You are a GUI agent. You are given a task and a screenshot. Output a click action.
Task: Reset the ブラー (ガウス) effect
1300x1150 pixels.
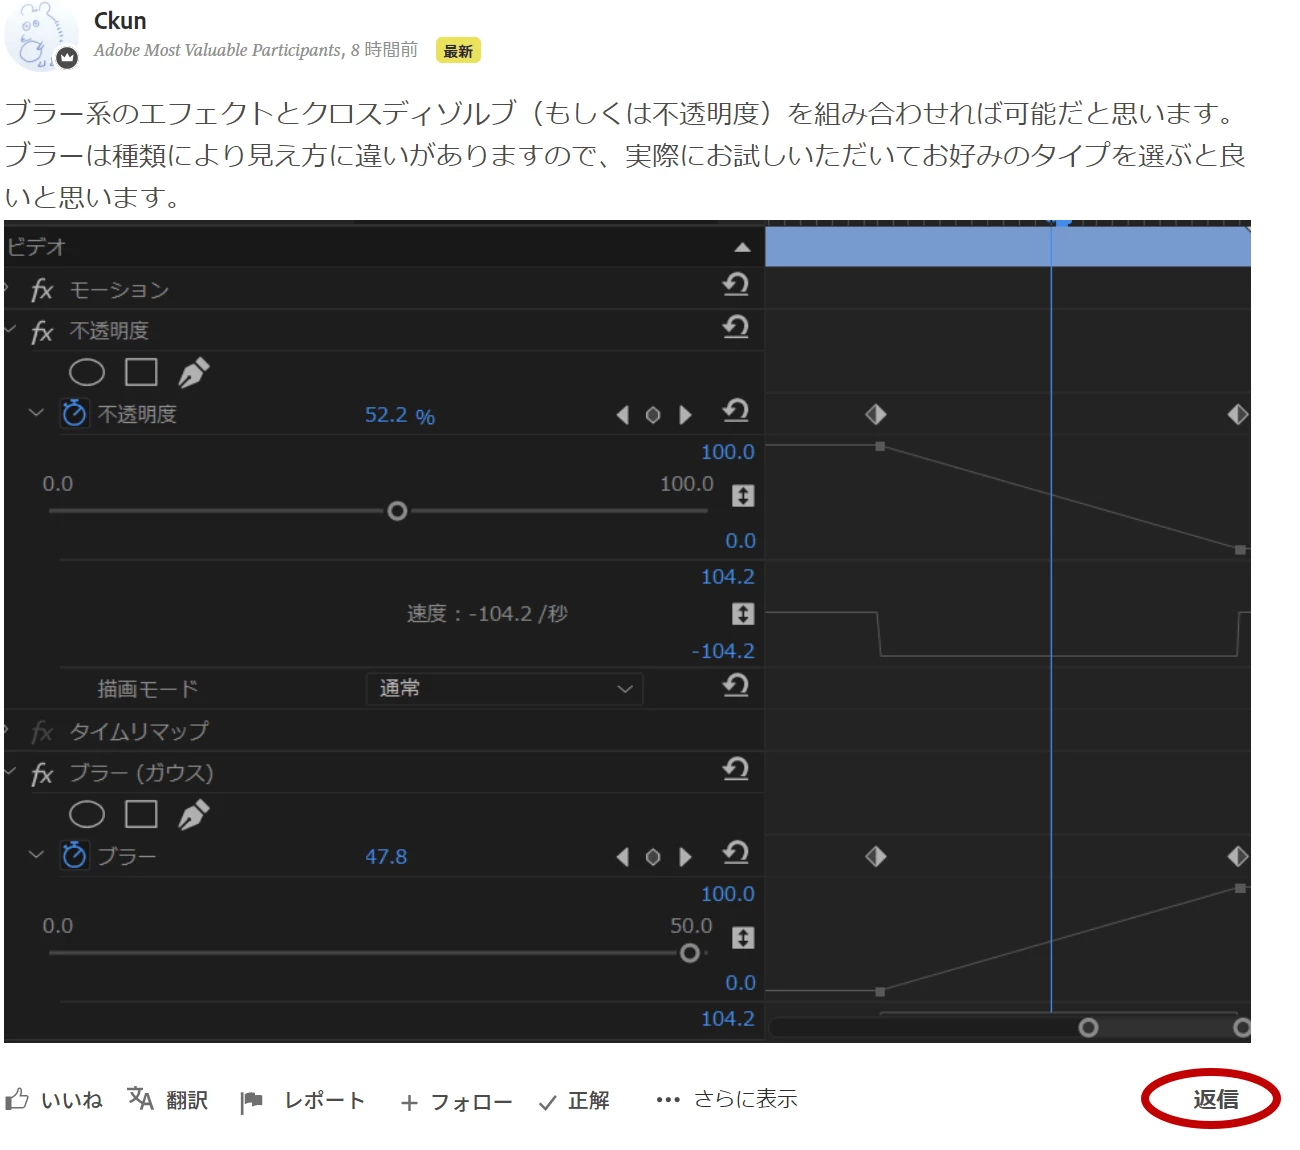(x=736, y=769)
